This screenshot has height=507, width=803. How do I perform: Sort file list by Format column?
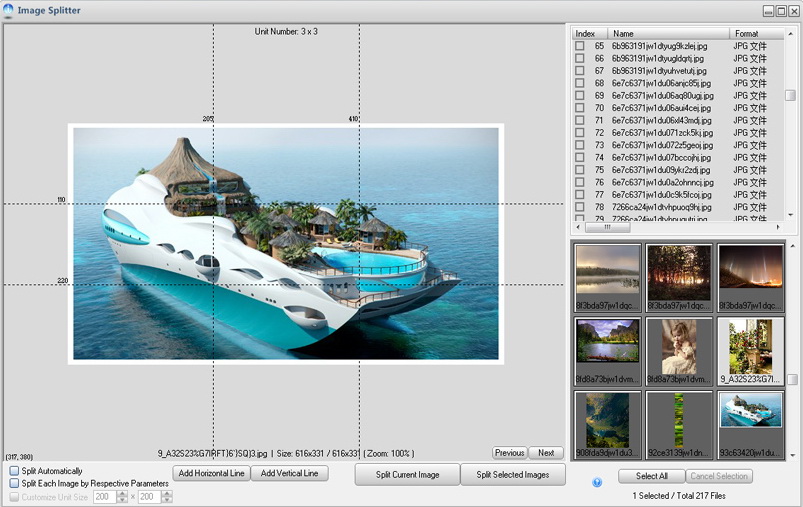point(757,33)
